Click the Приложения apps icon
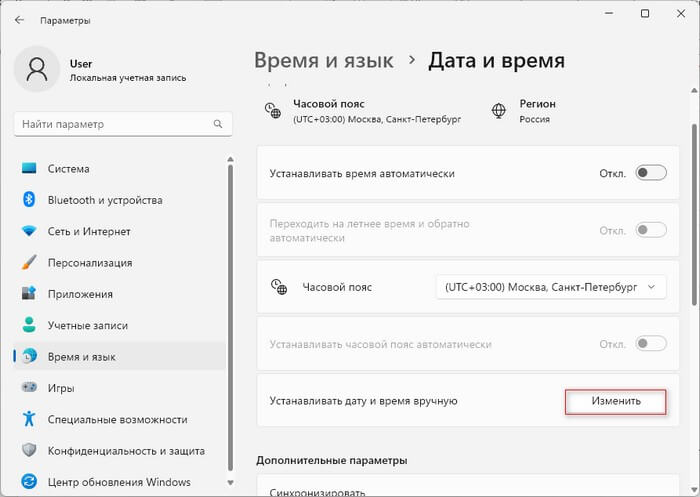Screen dimensions: 700x497 29,294
